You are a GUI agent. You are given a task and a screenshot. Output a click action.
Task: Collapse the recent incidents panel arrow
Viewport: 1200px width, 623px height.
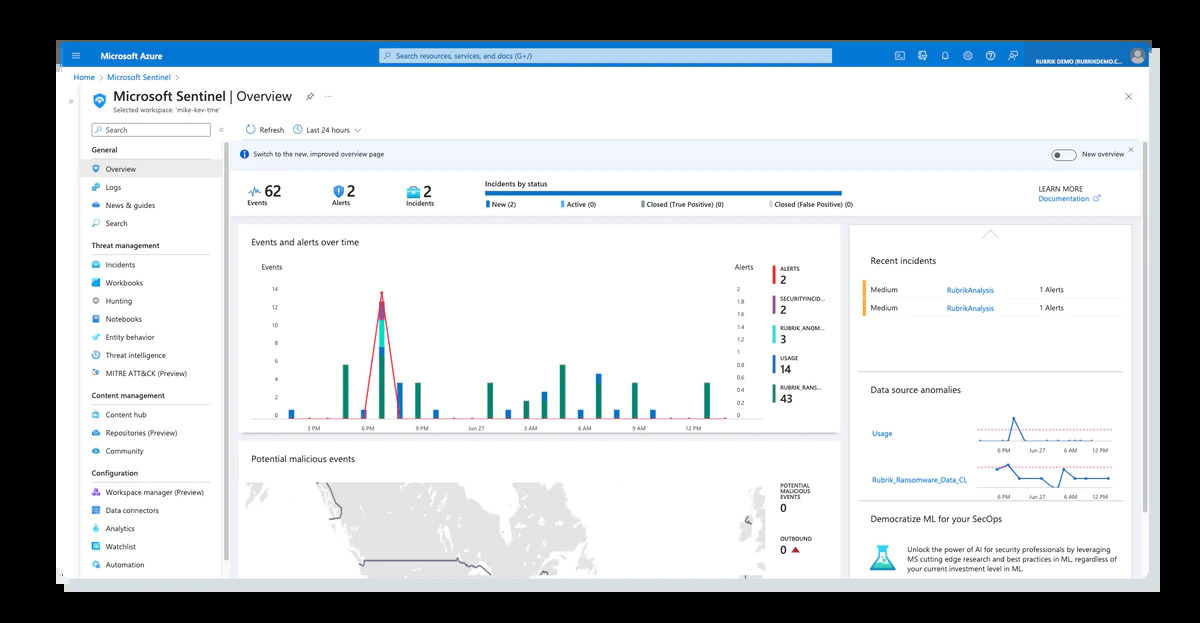pyautogui.click(x=990, y=234)
